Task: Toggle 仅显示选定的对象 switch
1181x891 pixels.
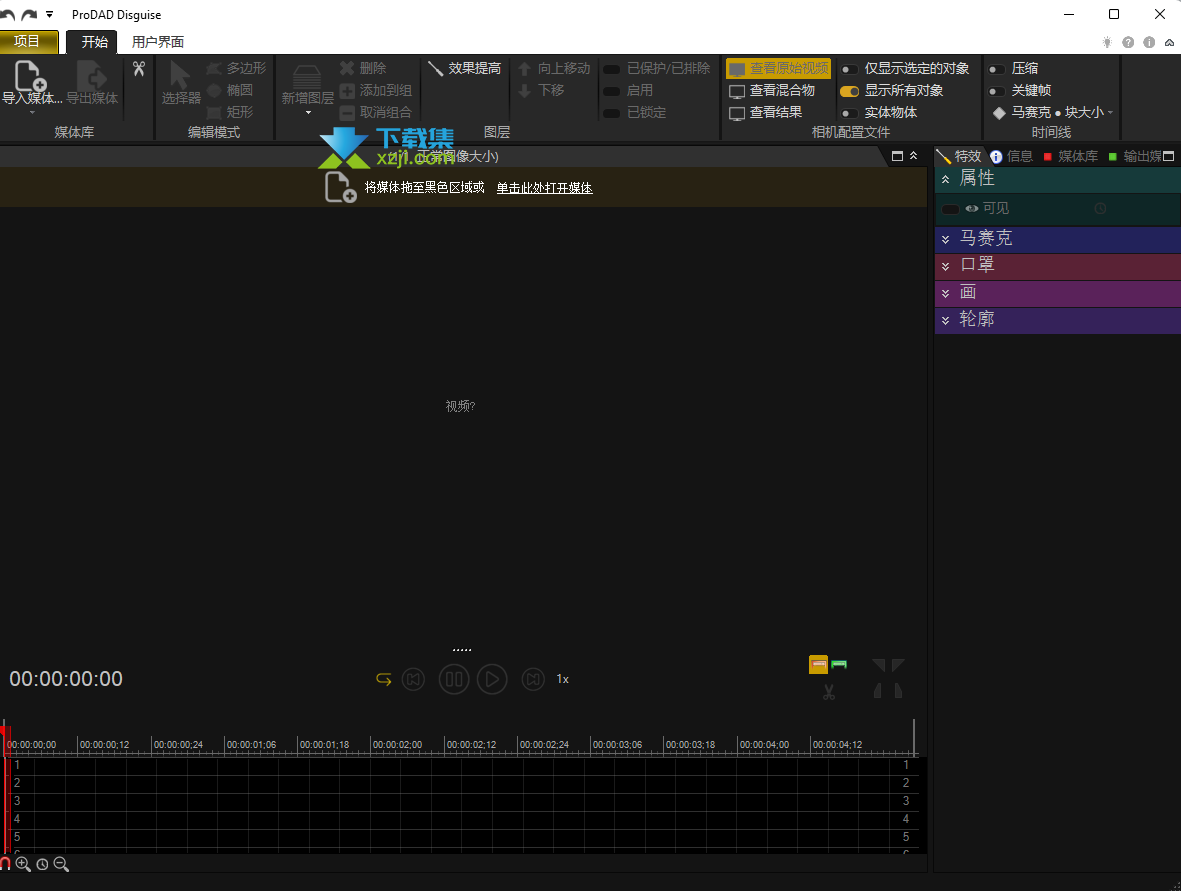Action: [850, 69]
